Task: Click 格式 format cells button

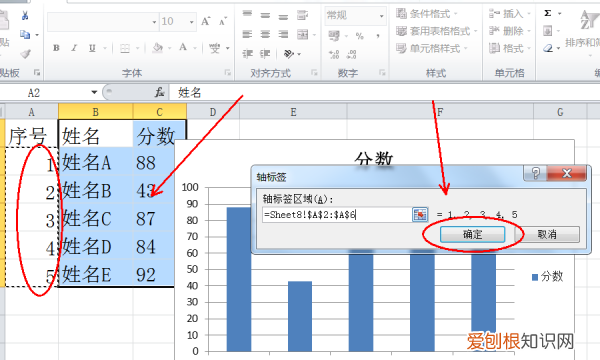Action: [510, 49]
